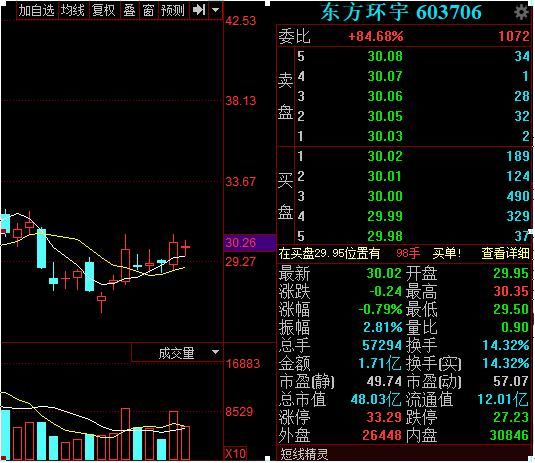Viewport: 535px width, 463px height.
Task: Click the latest red candlestick on chart
Action: pos(185,247)
